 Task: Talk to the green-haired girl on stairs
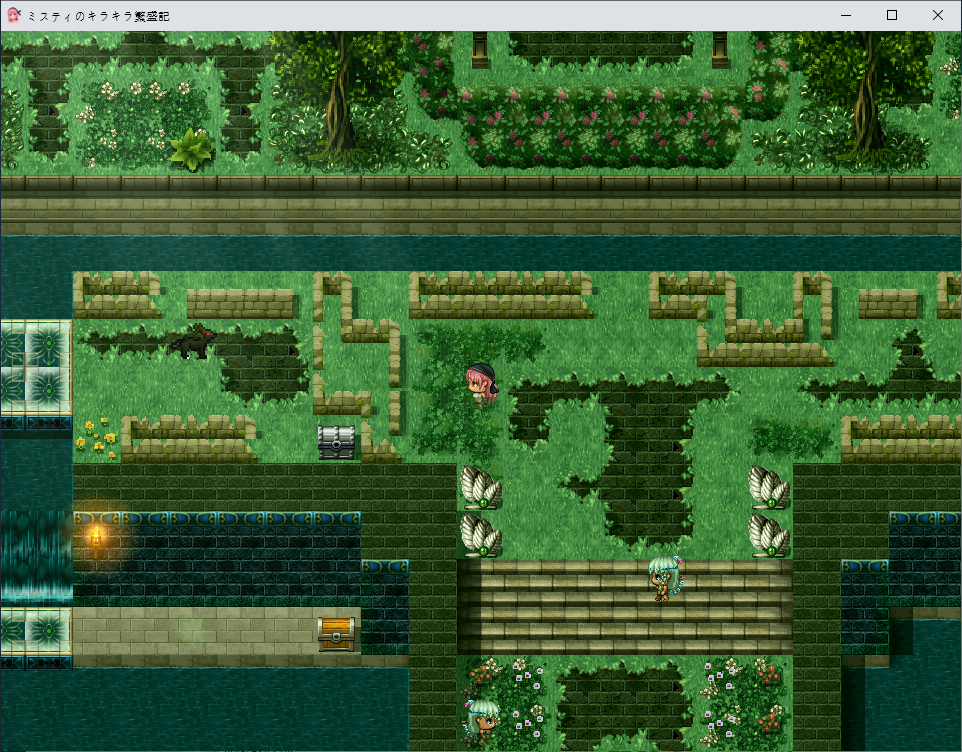click(x=666, y=578)
